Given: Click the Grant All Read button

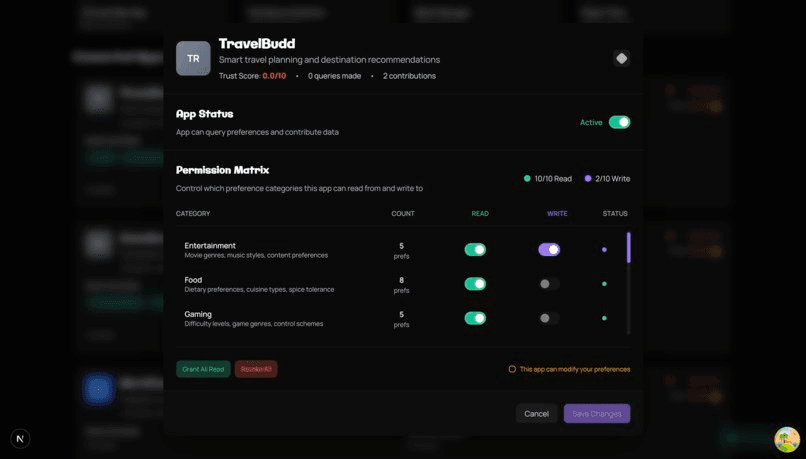Looking at the screenshot, I should tap(203, 369).
